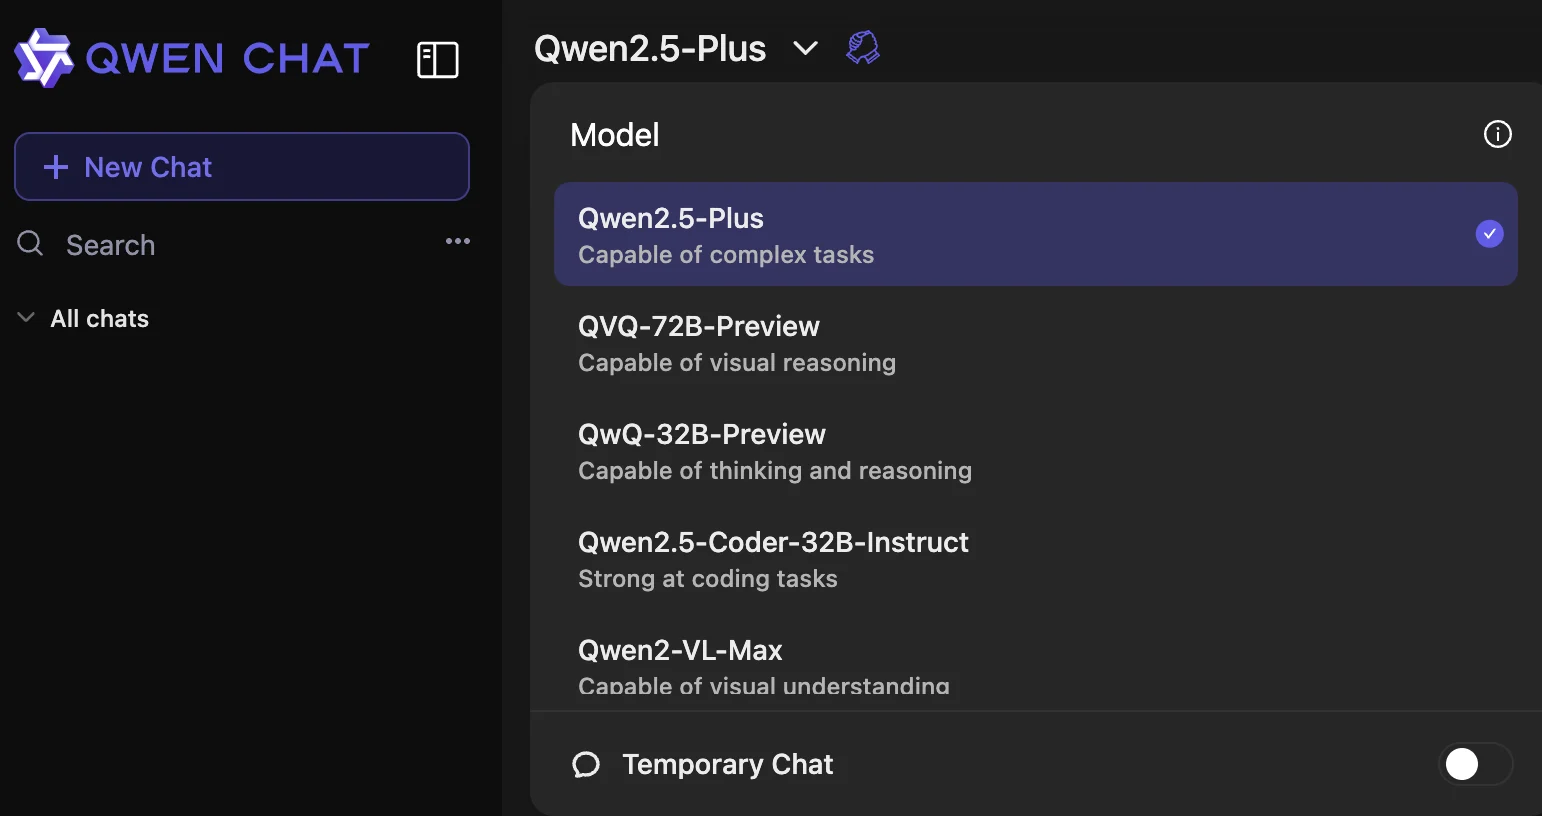
Task: Collapse the All chats section
Action: pos(24,317)
